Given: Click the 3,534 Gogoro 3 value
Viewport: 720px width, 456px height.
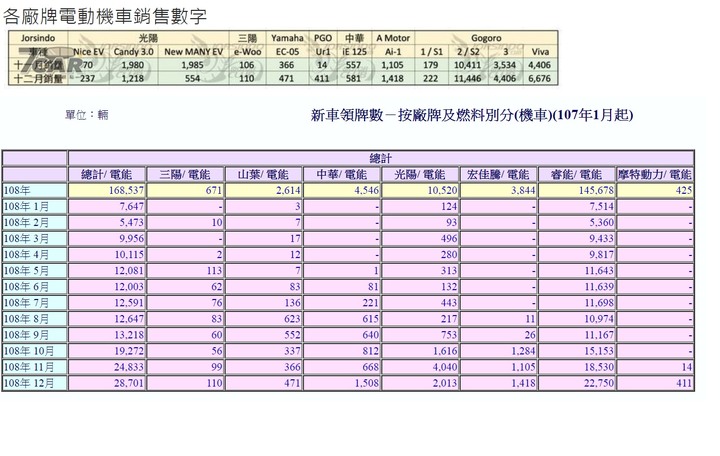Looking at the screenshot, I should tap(505, 65).
